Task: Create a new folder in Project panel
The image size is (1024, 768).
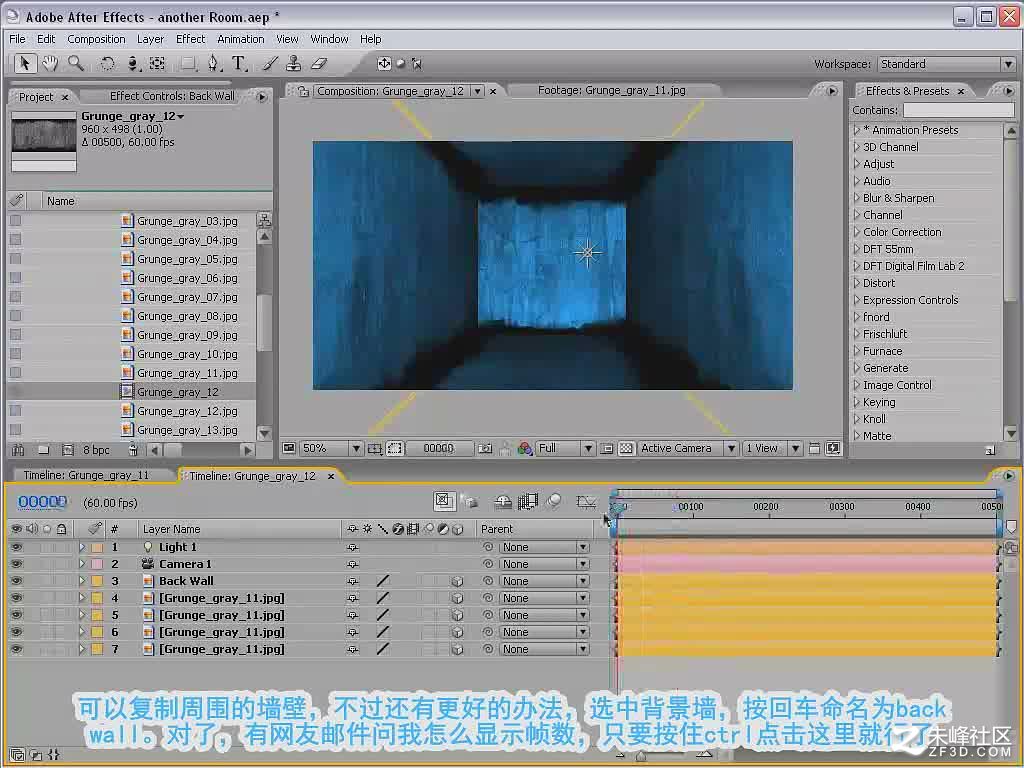Action: pos(44,450)
